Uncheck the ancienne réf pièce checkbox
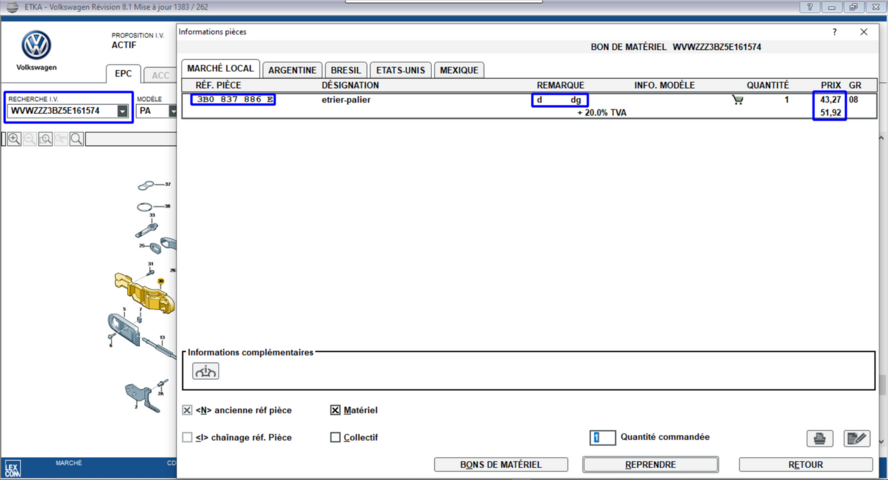Viewport: 888px width, 480px height. 188,410
